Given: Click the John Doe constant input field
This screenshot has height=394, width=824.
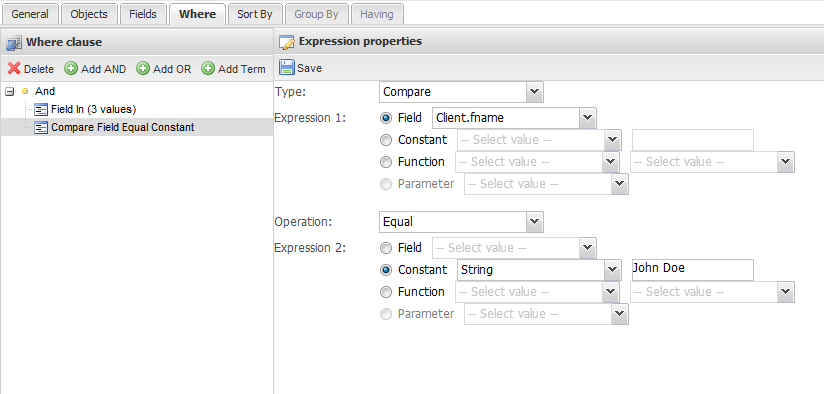Looking at the screenshot, I should click(693, 269).
